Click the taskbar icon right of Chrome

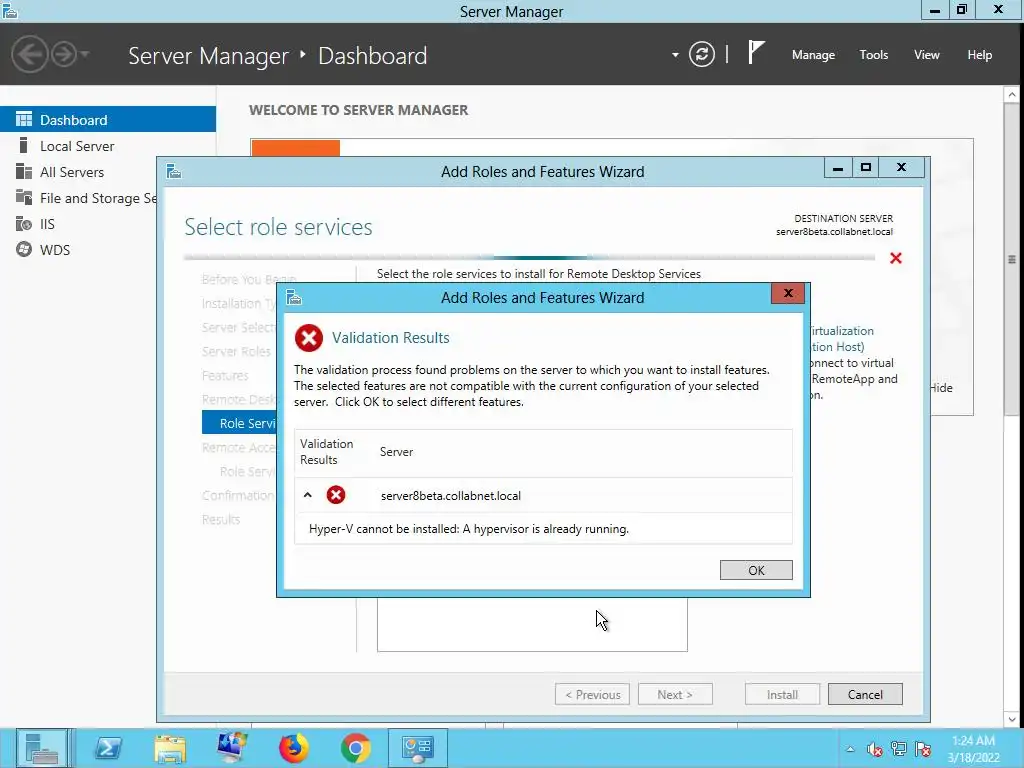pos(418,748)
